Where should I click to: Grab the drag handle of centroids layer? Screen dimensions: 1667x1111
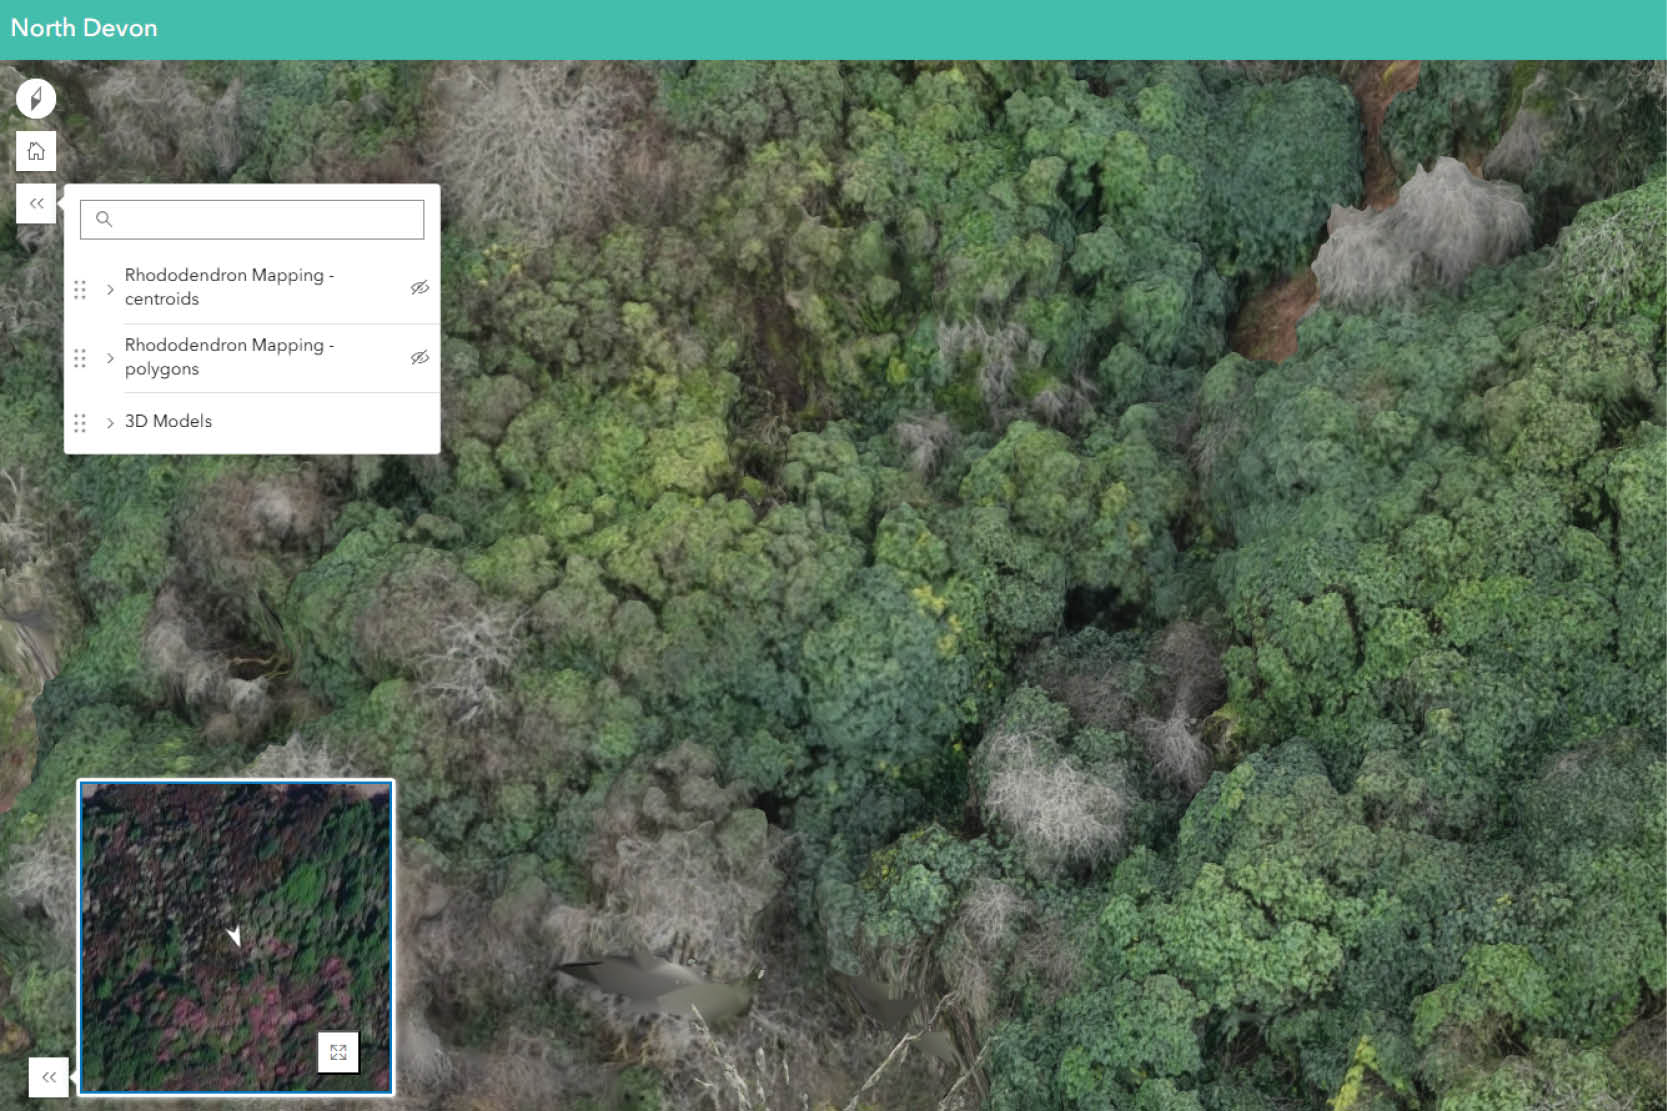[x=80, y=289]
